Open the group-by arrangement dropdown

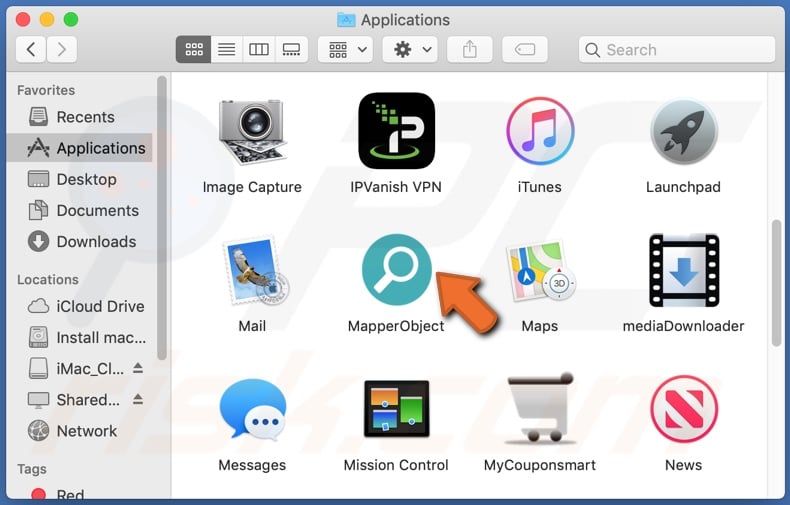pos(346,49)
